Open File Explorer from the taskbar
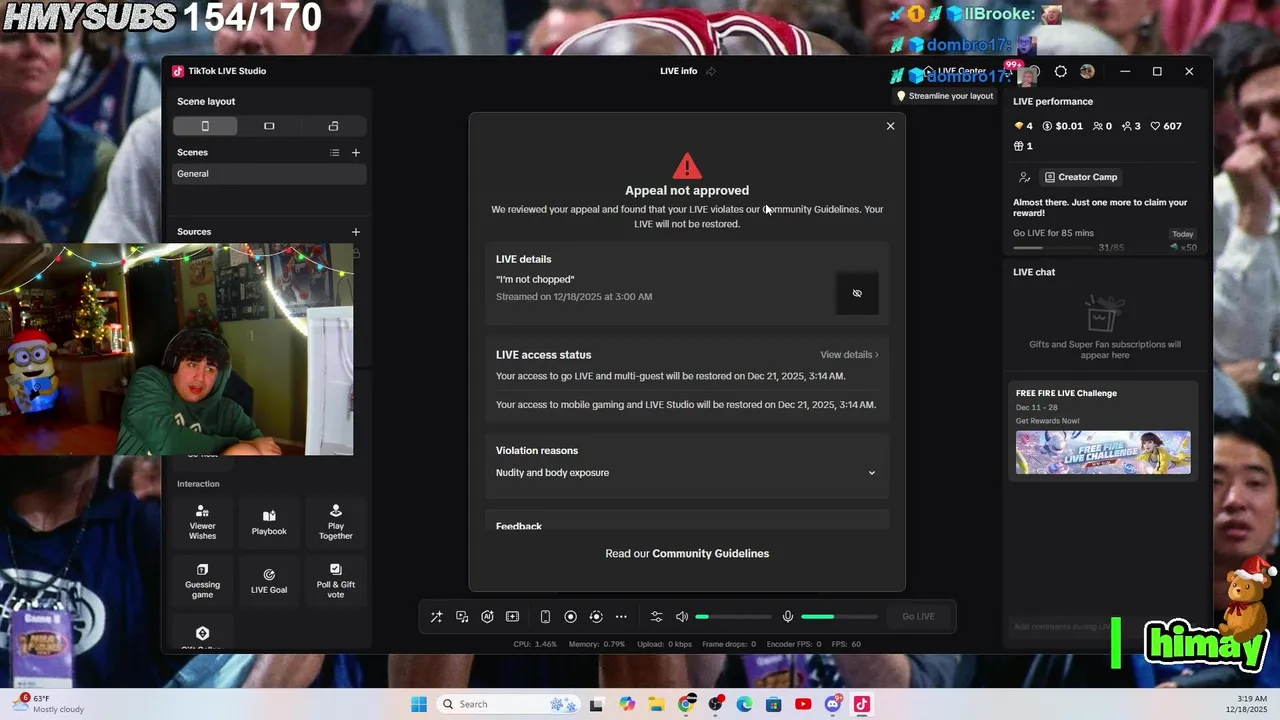 tap(656, 704)
